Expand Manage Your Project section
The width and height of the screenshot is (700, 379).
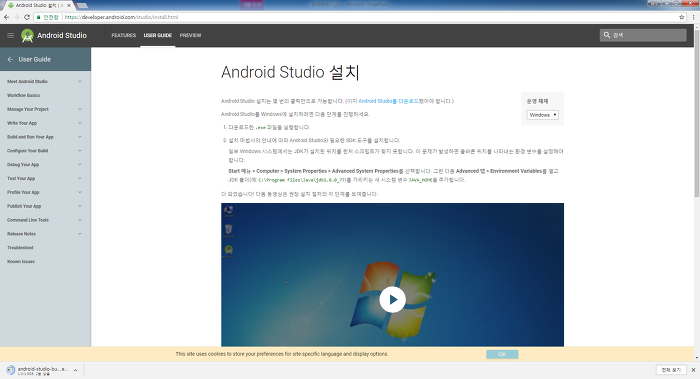[x=80, y=109]
